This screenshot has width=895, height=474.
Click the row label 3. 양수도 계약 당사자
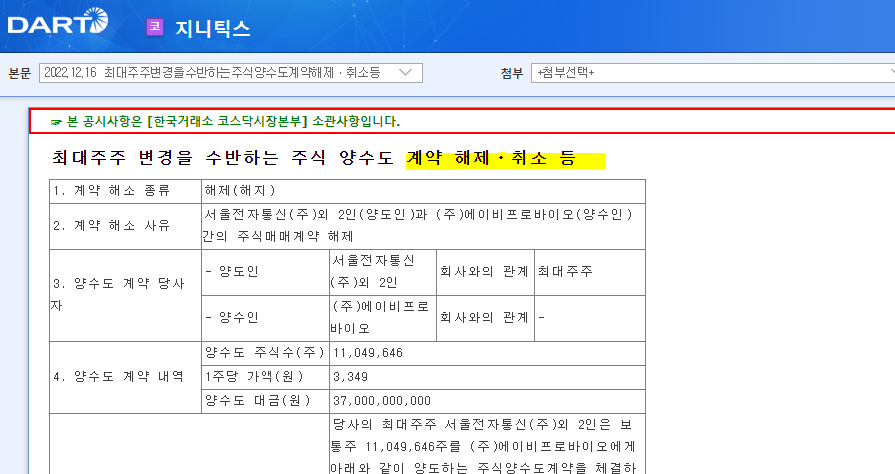(119, 295)
